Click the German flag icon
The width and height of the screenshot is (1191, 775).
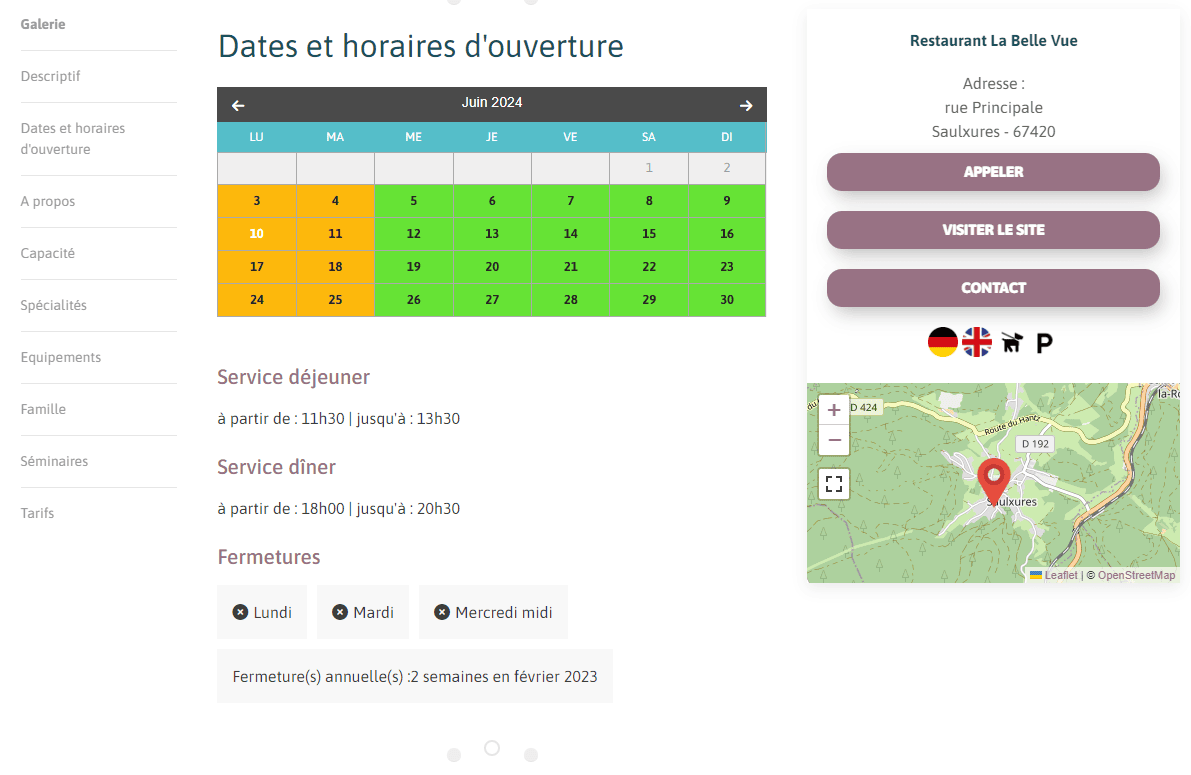pos(943,342)
